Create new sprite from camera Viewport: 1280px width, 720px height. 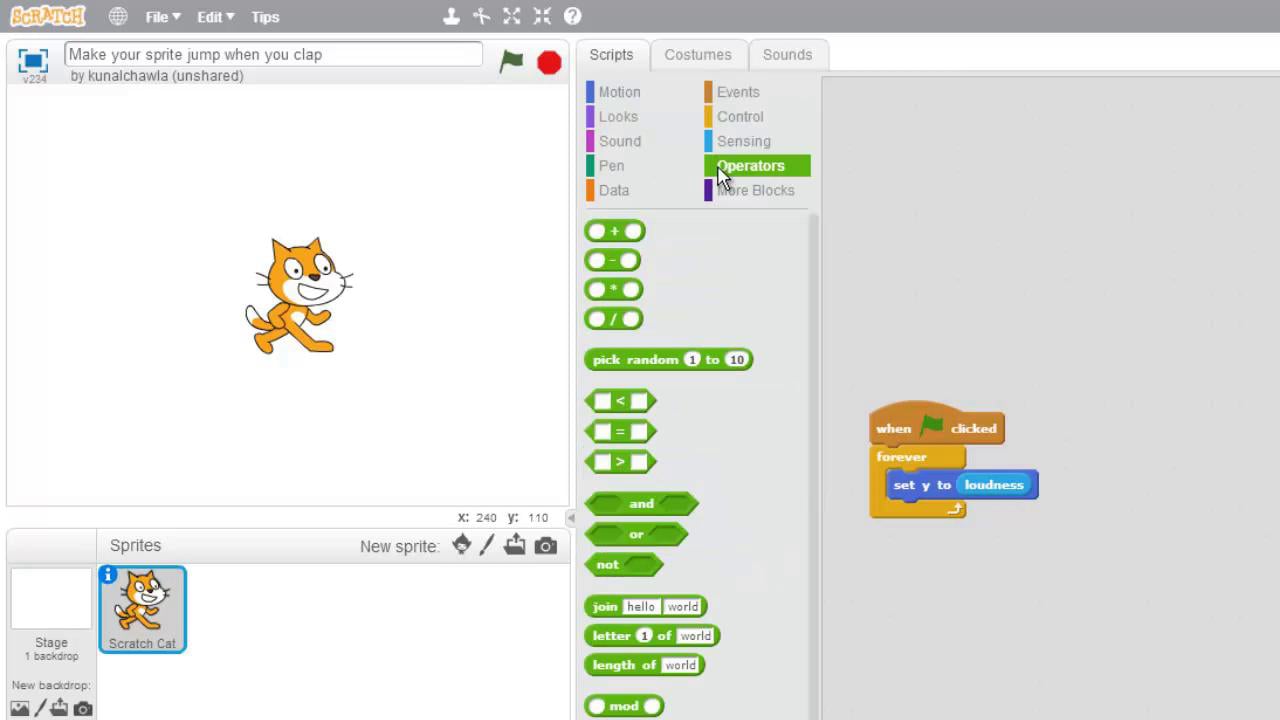(x=546, y=546)
